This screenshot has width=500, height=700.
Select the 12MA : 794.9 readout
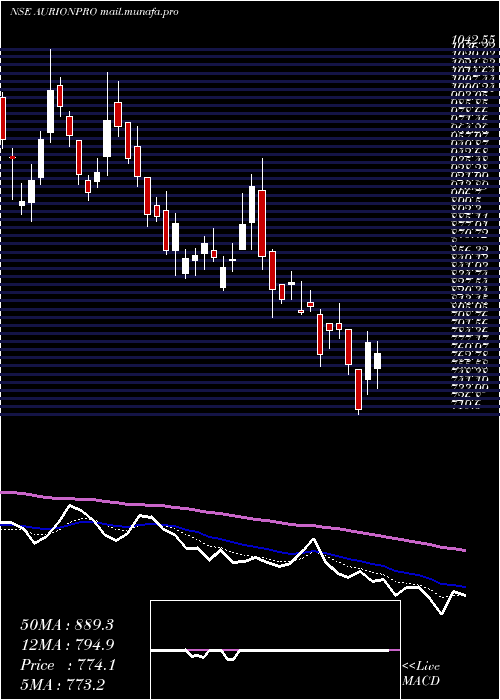(x=67, y=645)
